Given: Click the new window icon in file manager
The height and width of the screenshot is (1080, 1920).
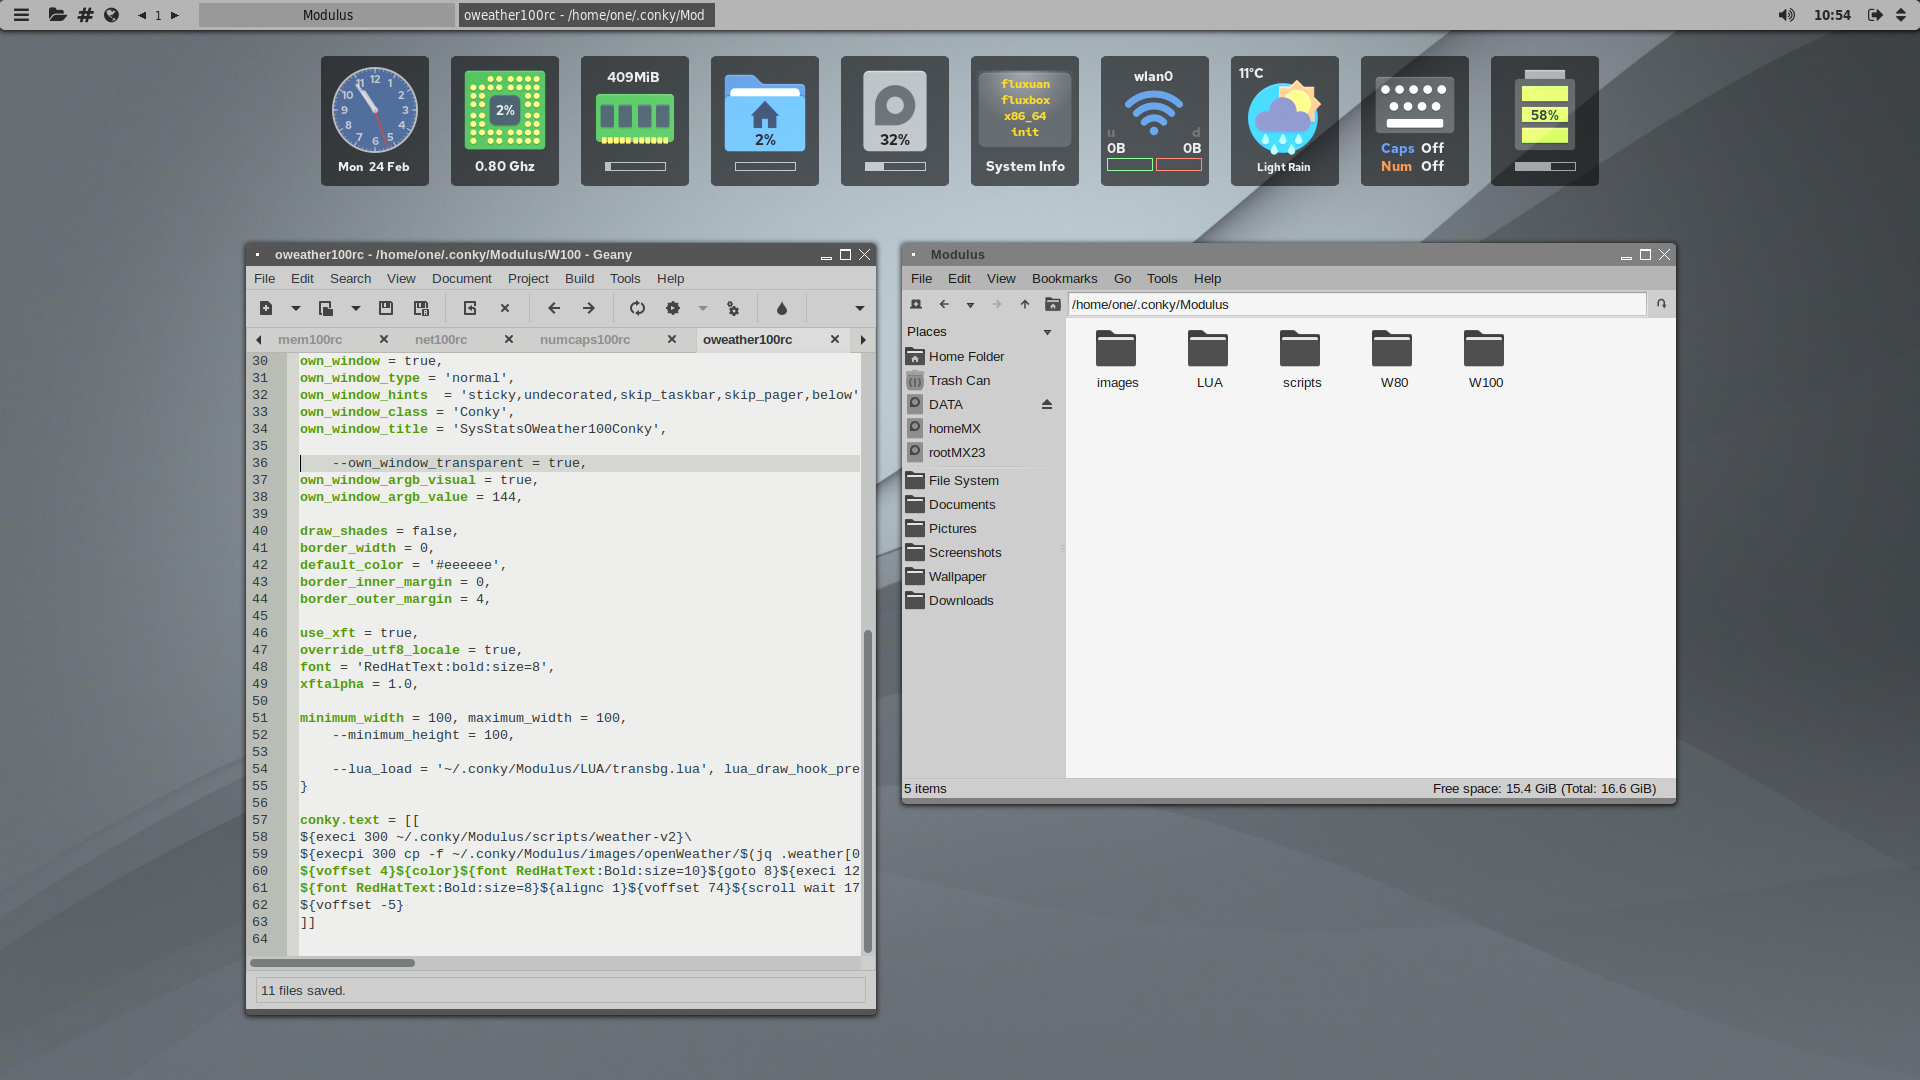Looking at the screenshot, I should click(916, 305).
